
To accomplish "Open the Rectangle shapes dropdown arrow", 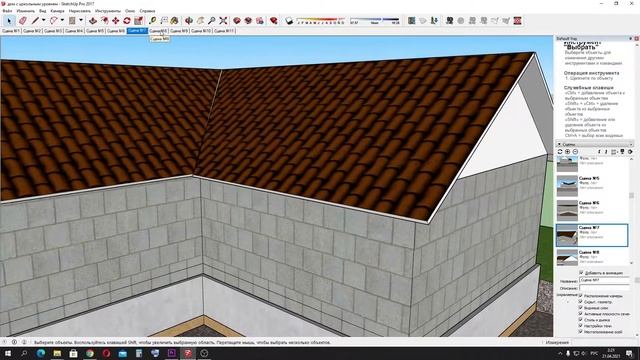I will click(x=80, y=20).
